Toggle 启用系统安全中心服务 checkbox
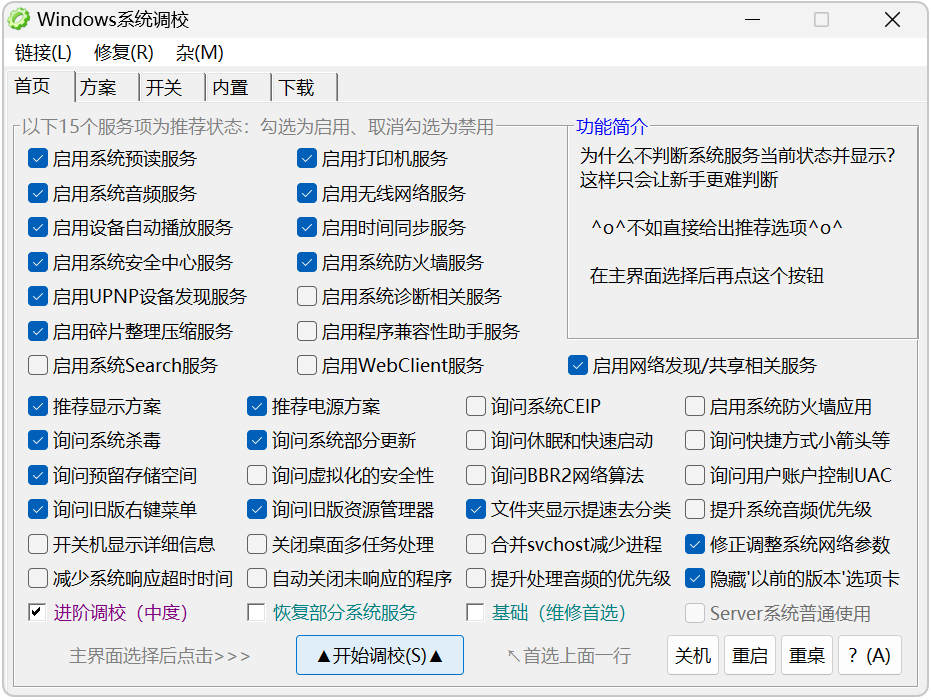This screenshot has height=700, width=931. point(38,262)
